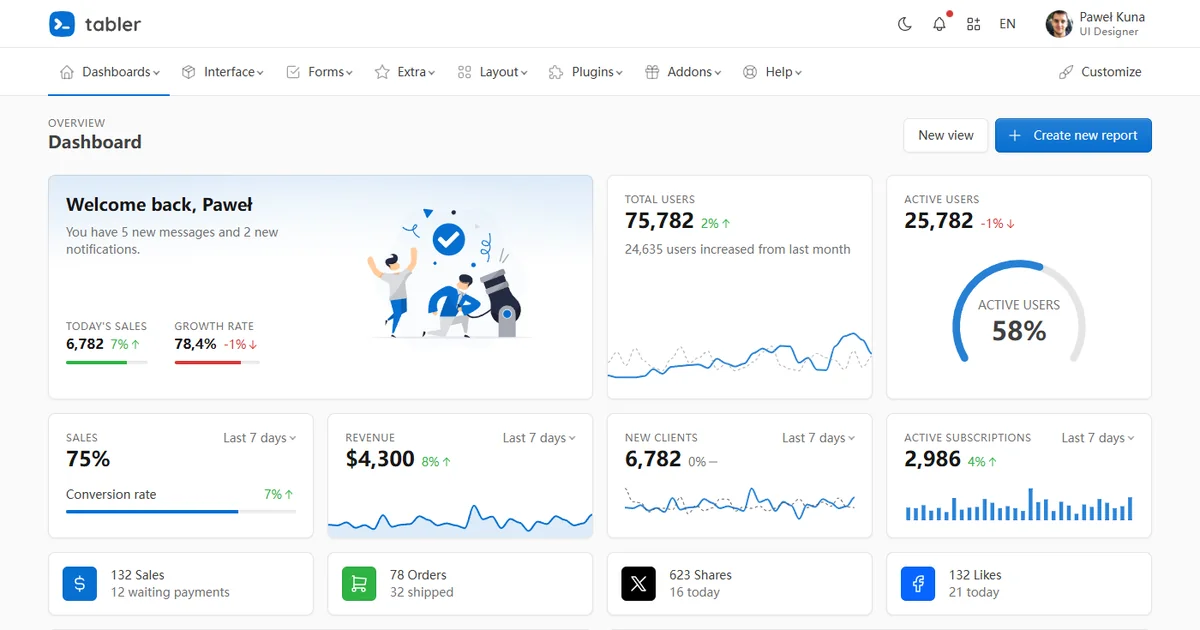The image size is (1200, 630).
Task: Open the Extra menu
Action: click(404, 72)
